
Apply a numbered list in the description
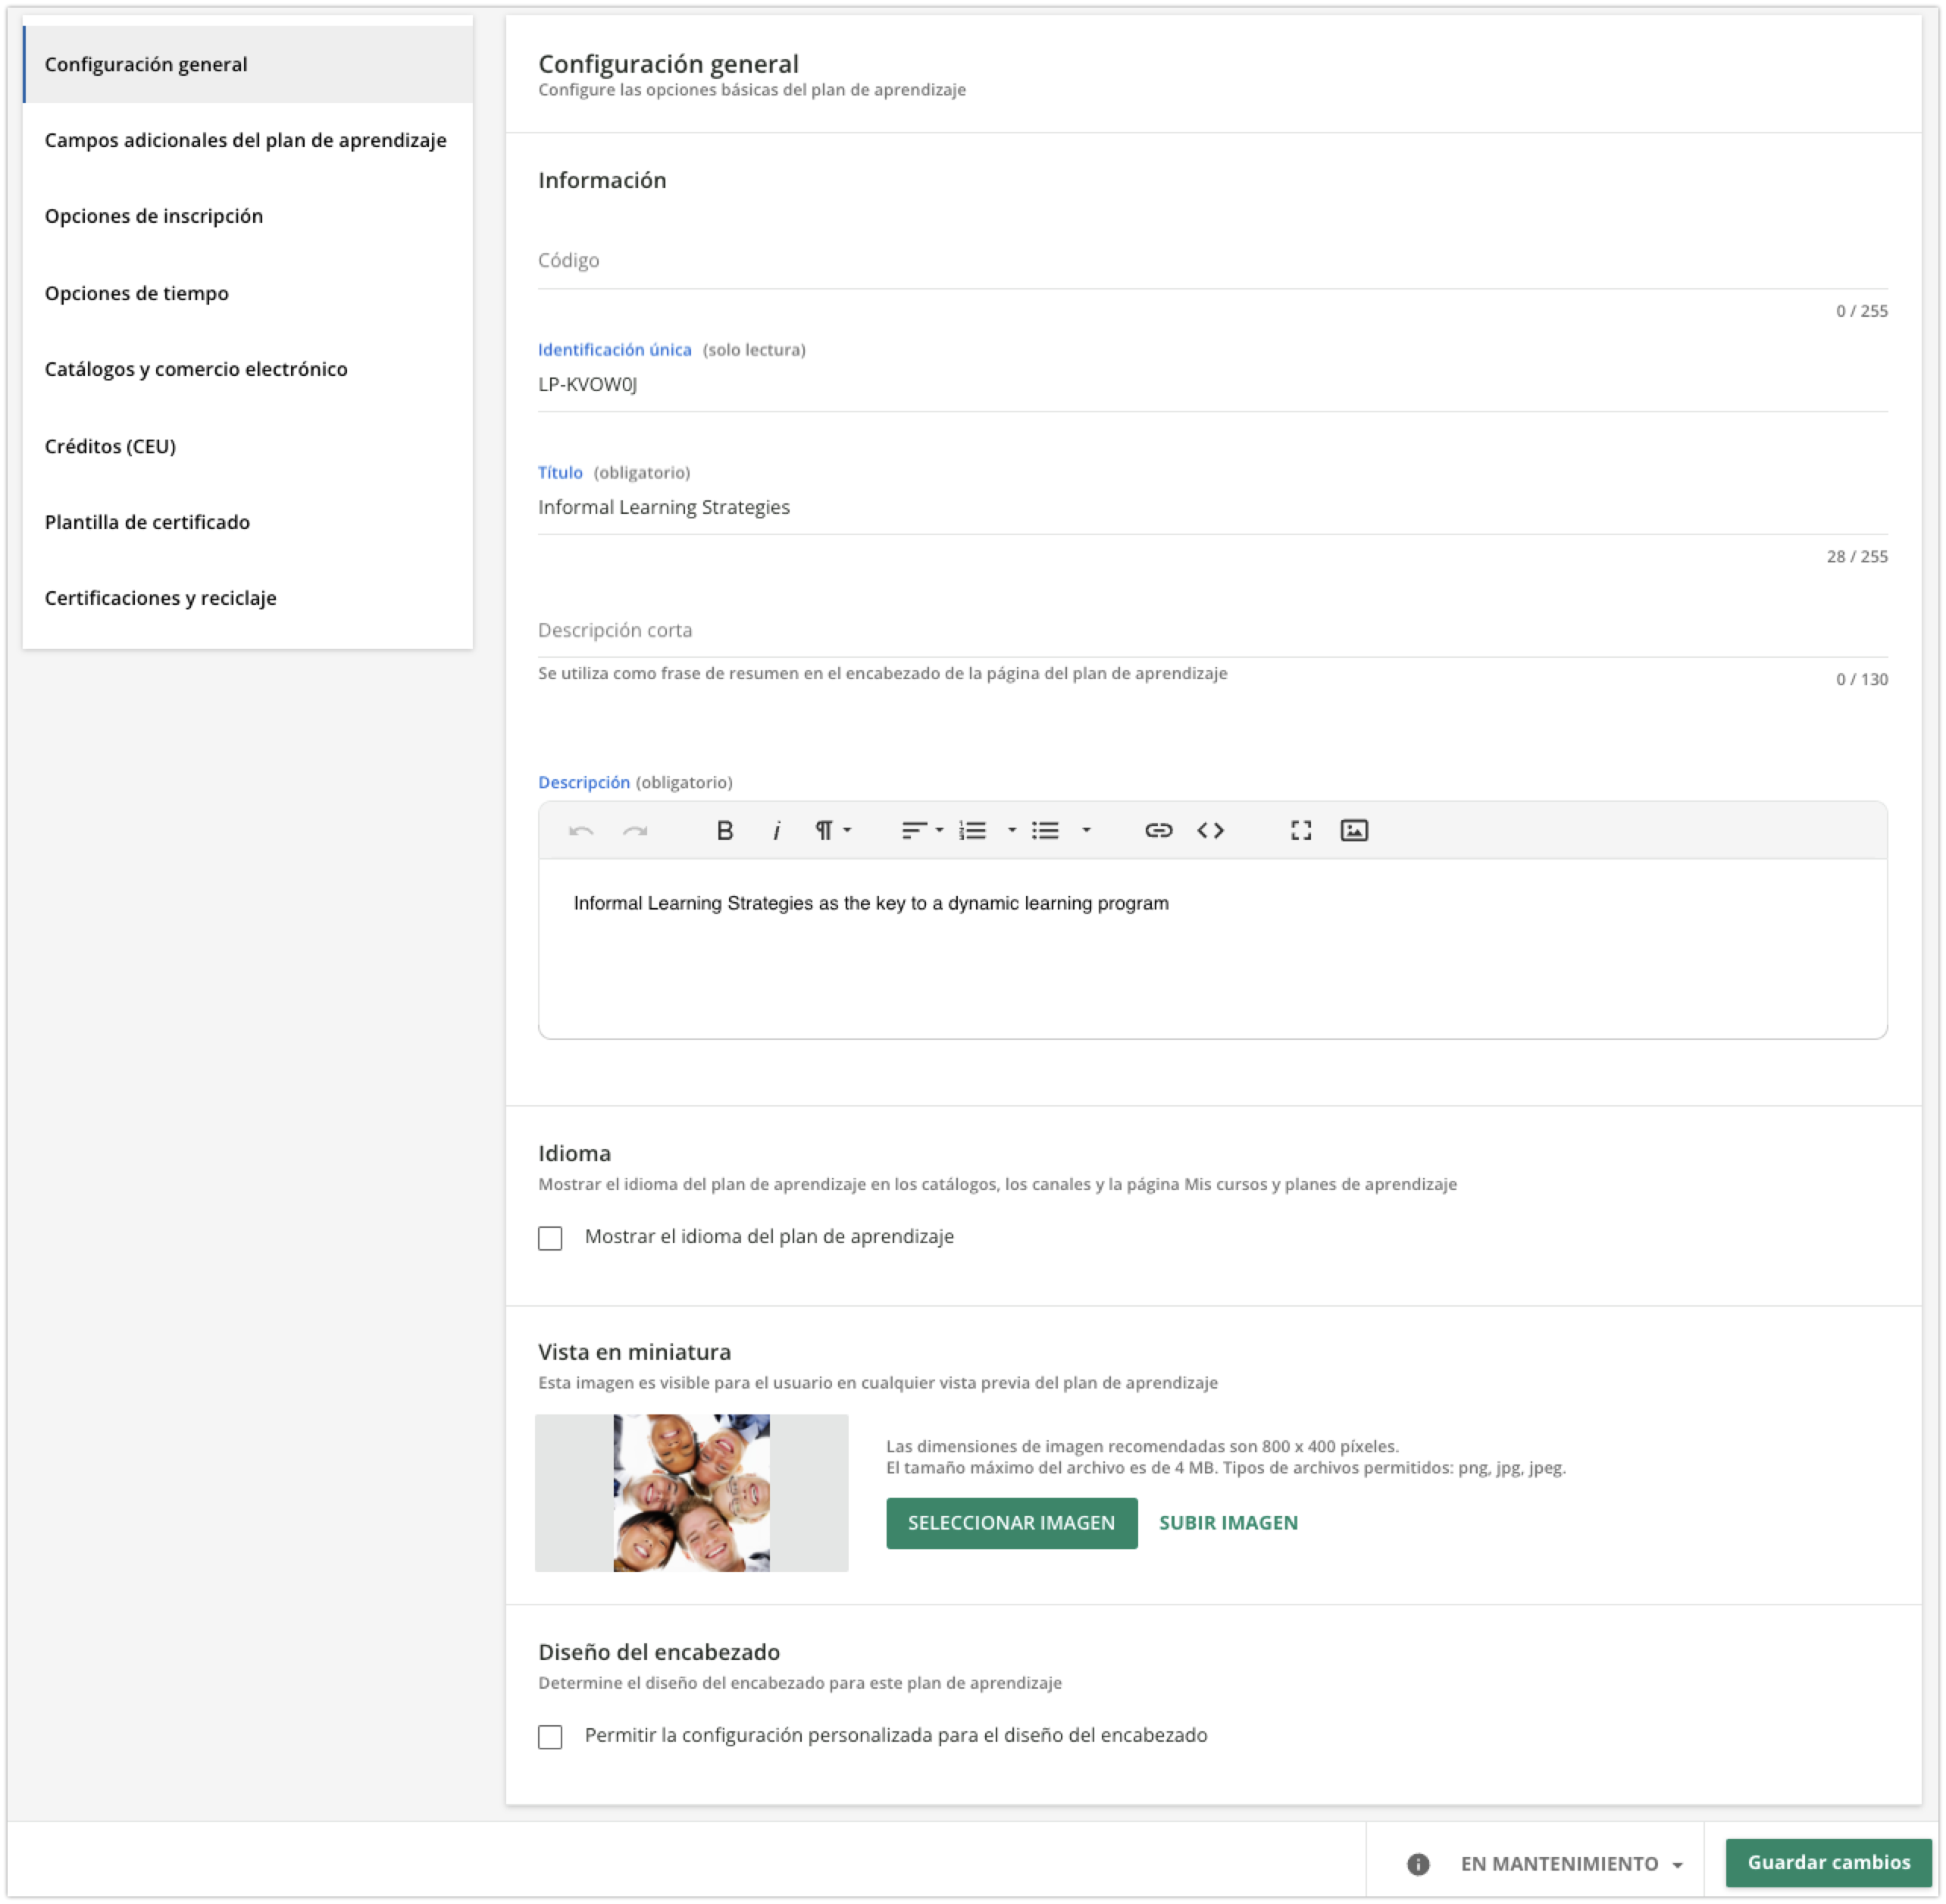click(x=973, y=829)
